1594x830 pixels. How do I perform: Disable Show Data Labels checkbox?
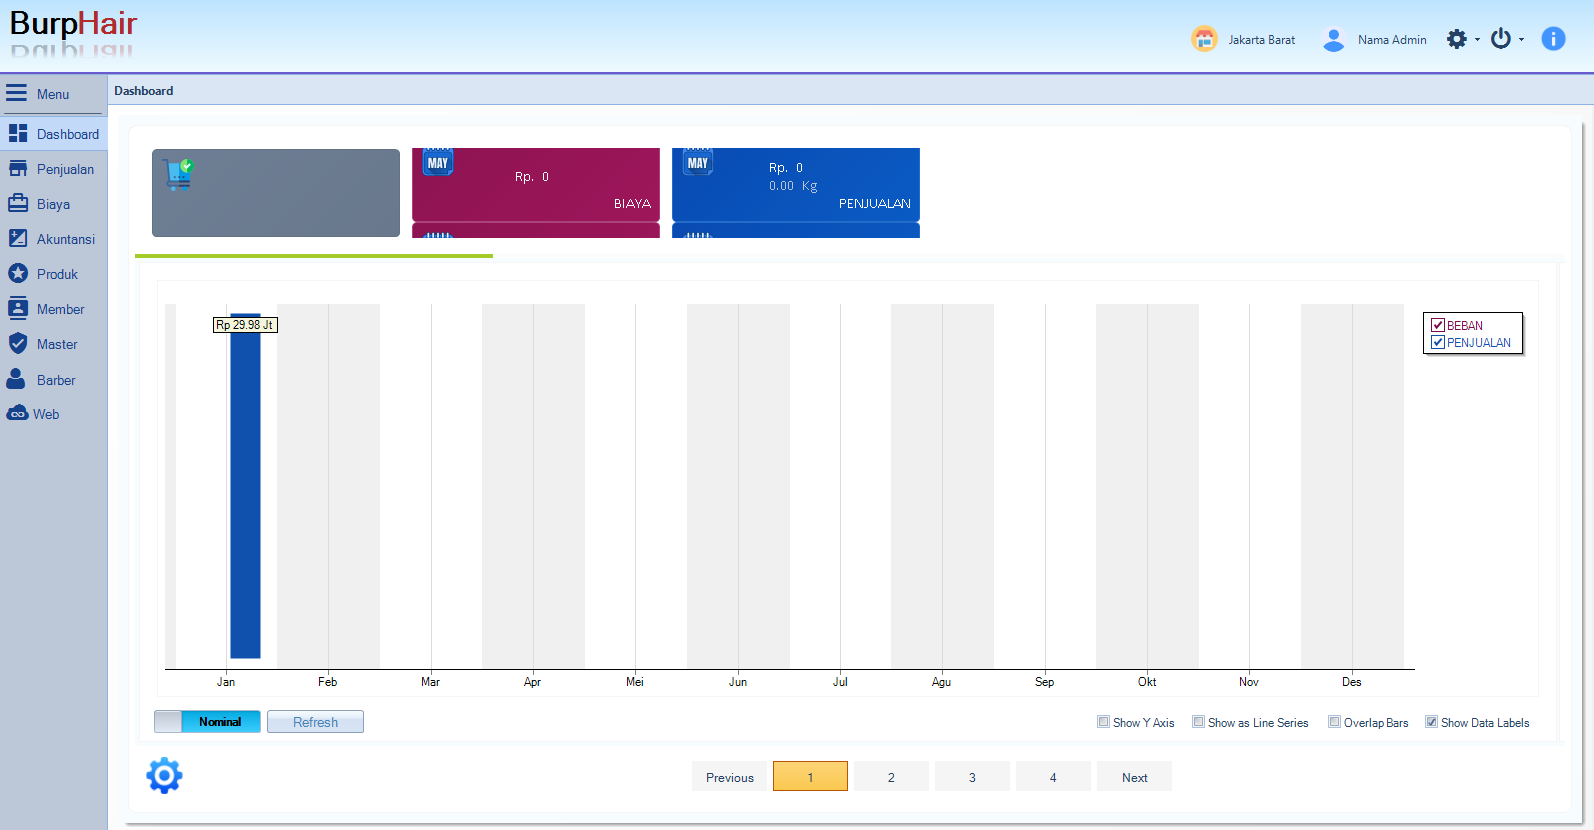pyautogui.click(x=1431, y=722)
